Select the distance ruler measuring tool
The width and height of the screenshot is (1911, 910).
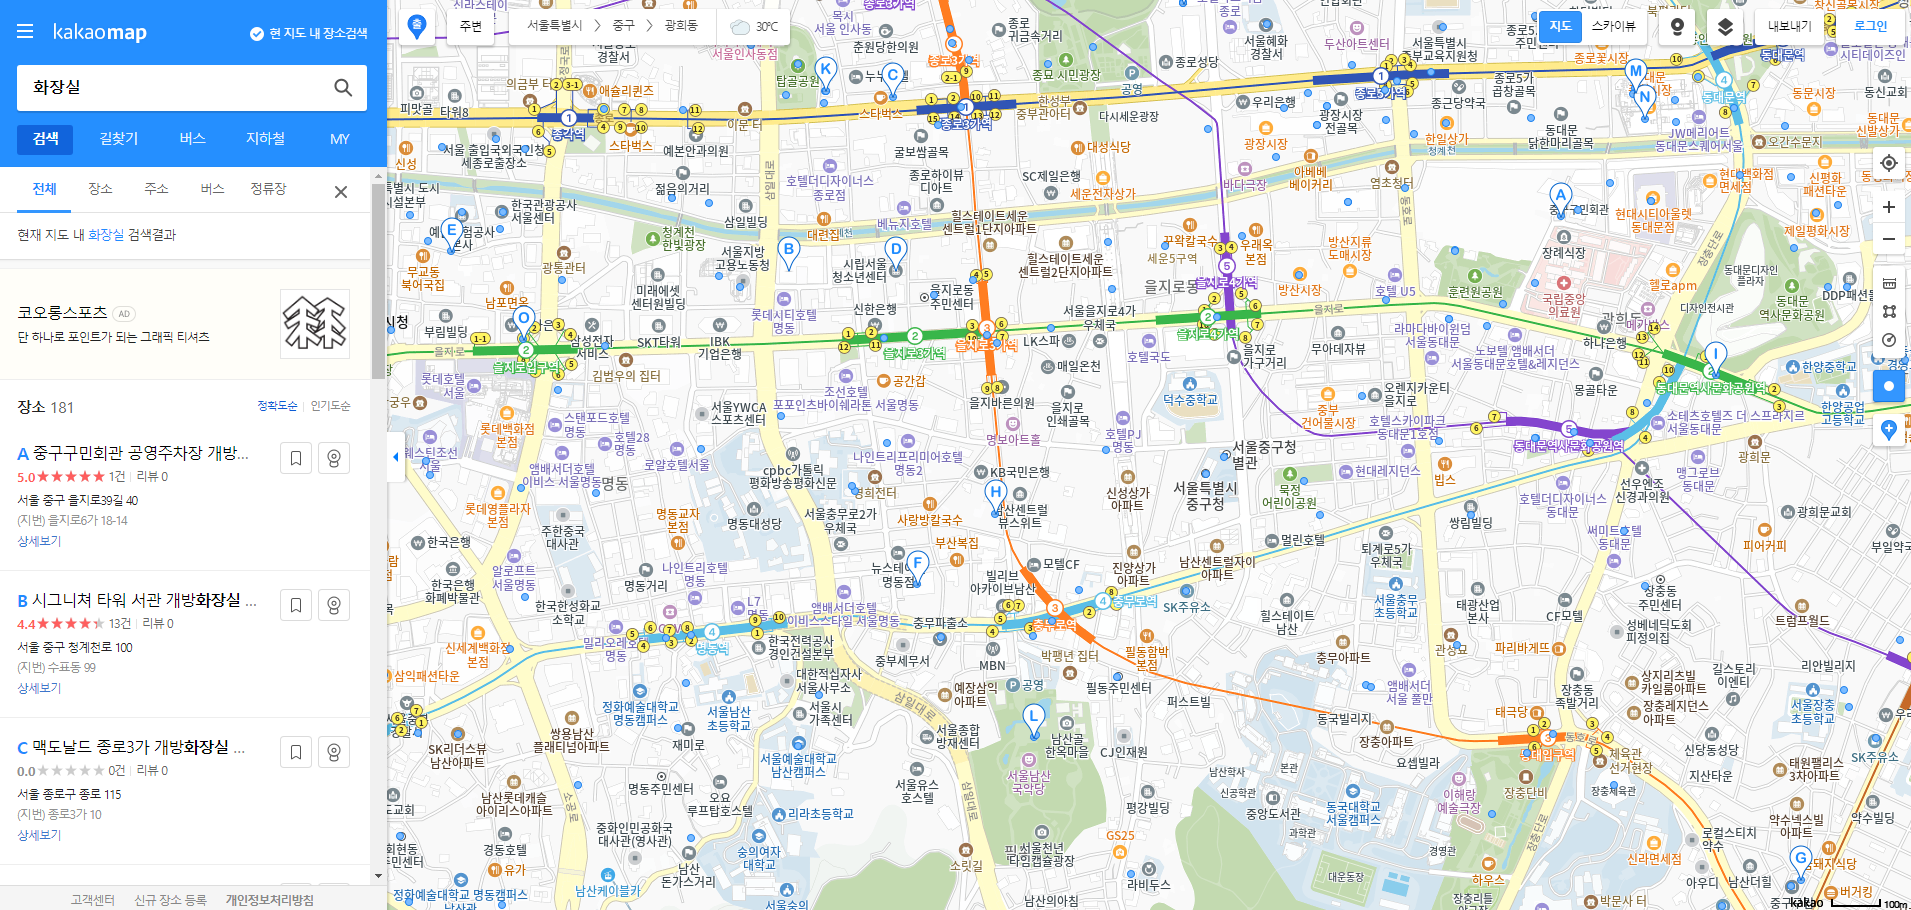(x=1889, y=283)
